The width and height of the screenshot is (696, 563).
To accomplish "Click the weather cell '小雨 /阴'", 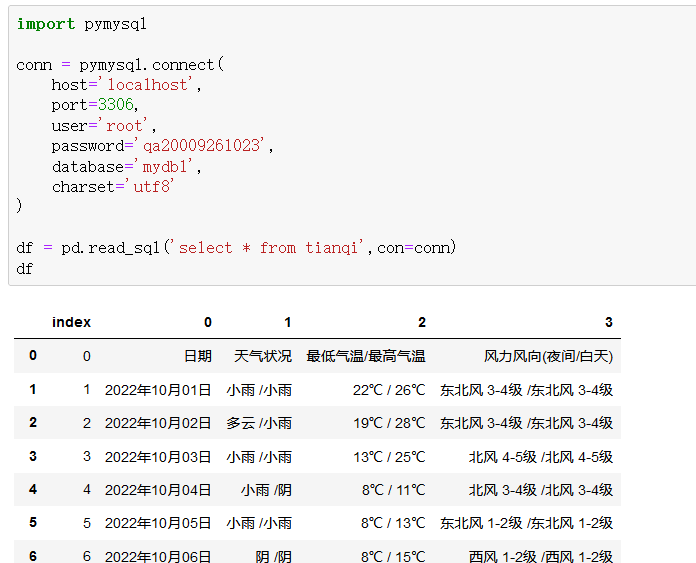I will 266,490.
